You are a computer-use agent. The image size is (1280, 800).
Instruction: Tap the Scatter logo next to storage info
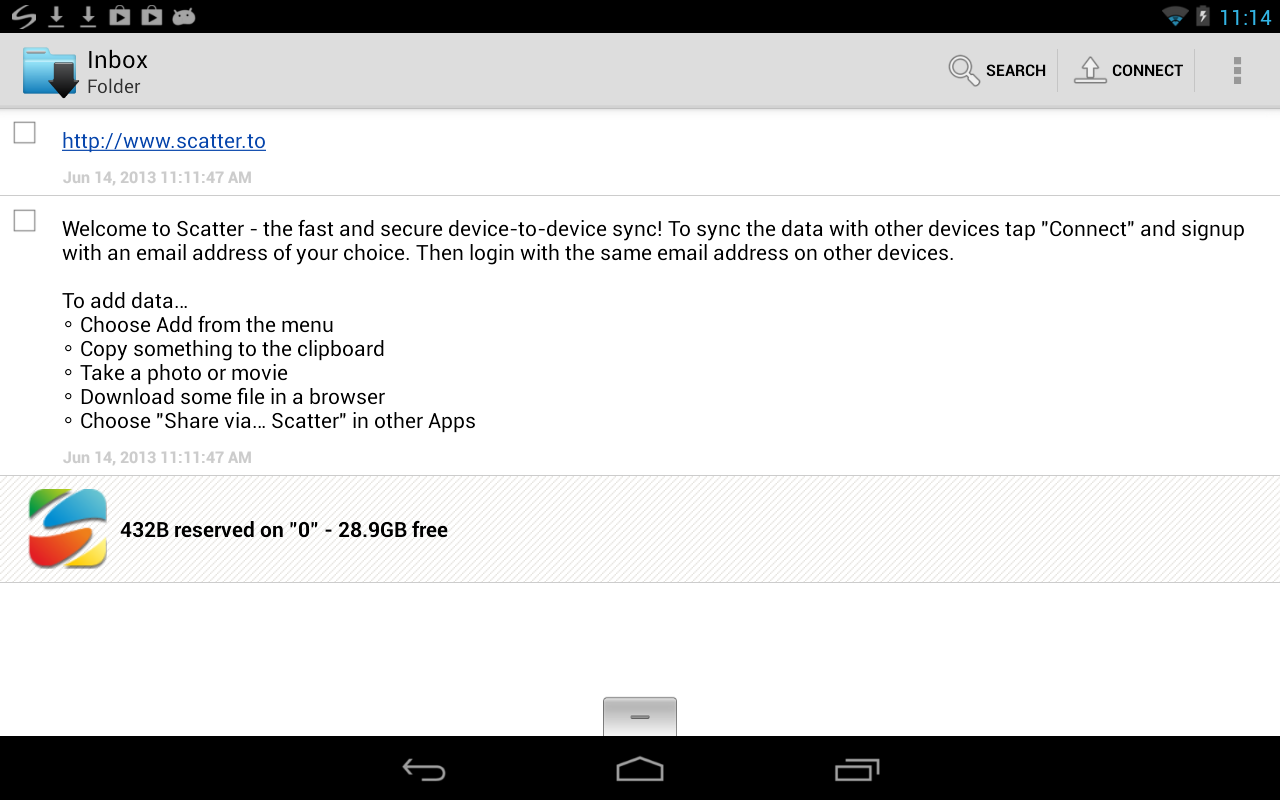(68, 528)
